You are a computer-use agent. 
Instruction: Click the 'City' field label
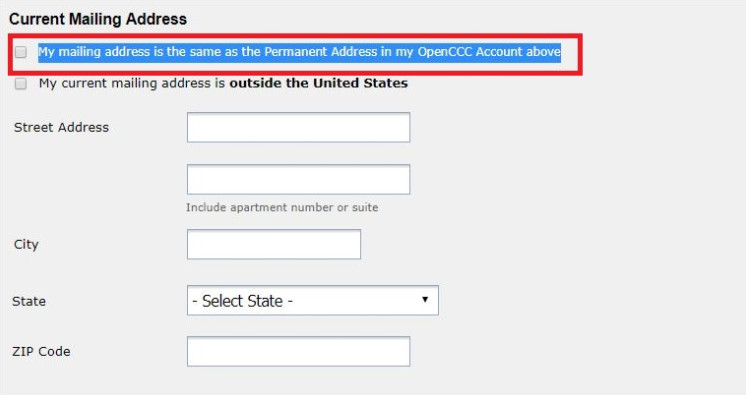[x=26, y=245]
